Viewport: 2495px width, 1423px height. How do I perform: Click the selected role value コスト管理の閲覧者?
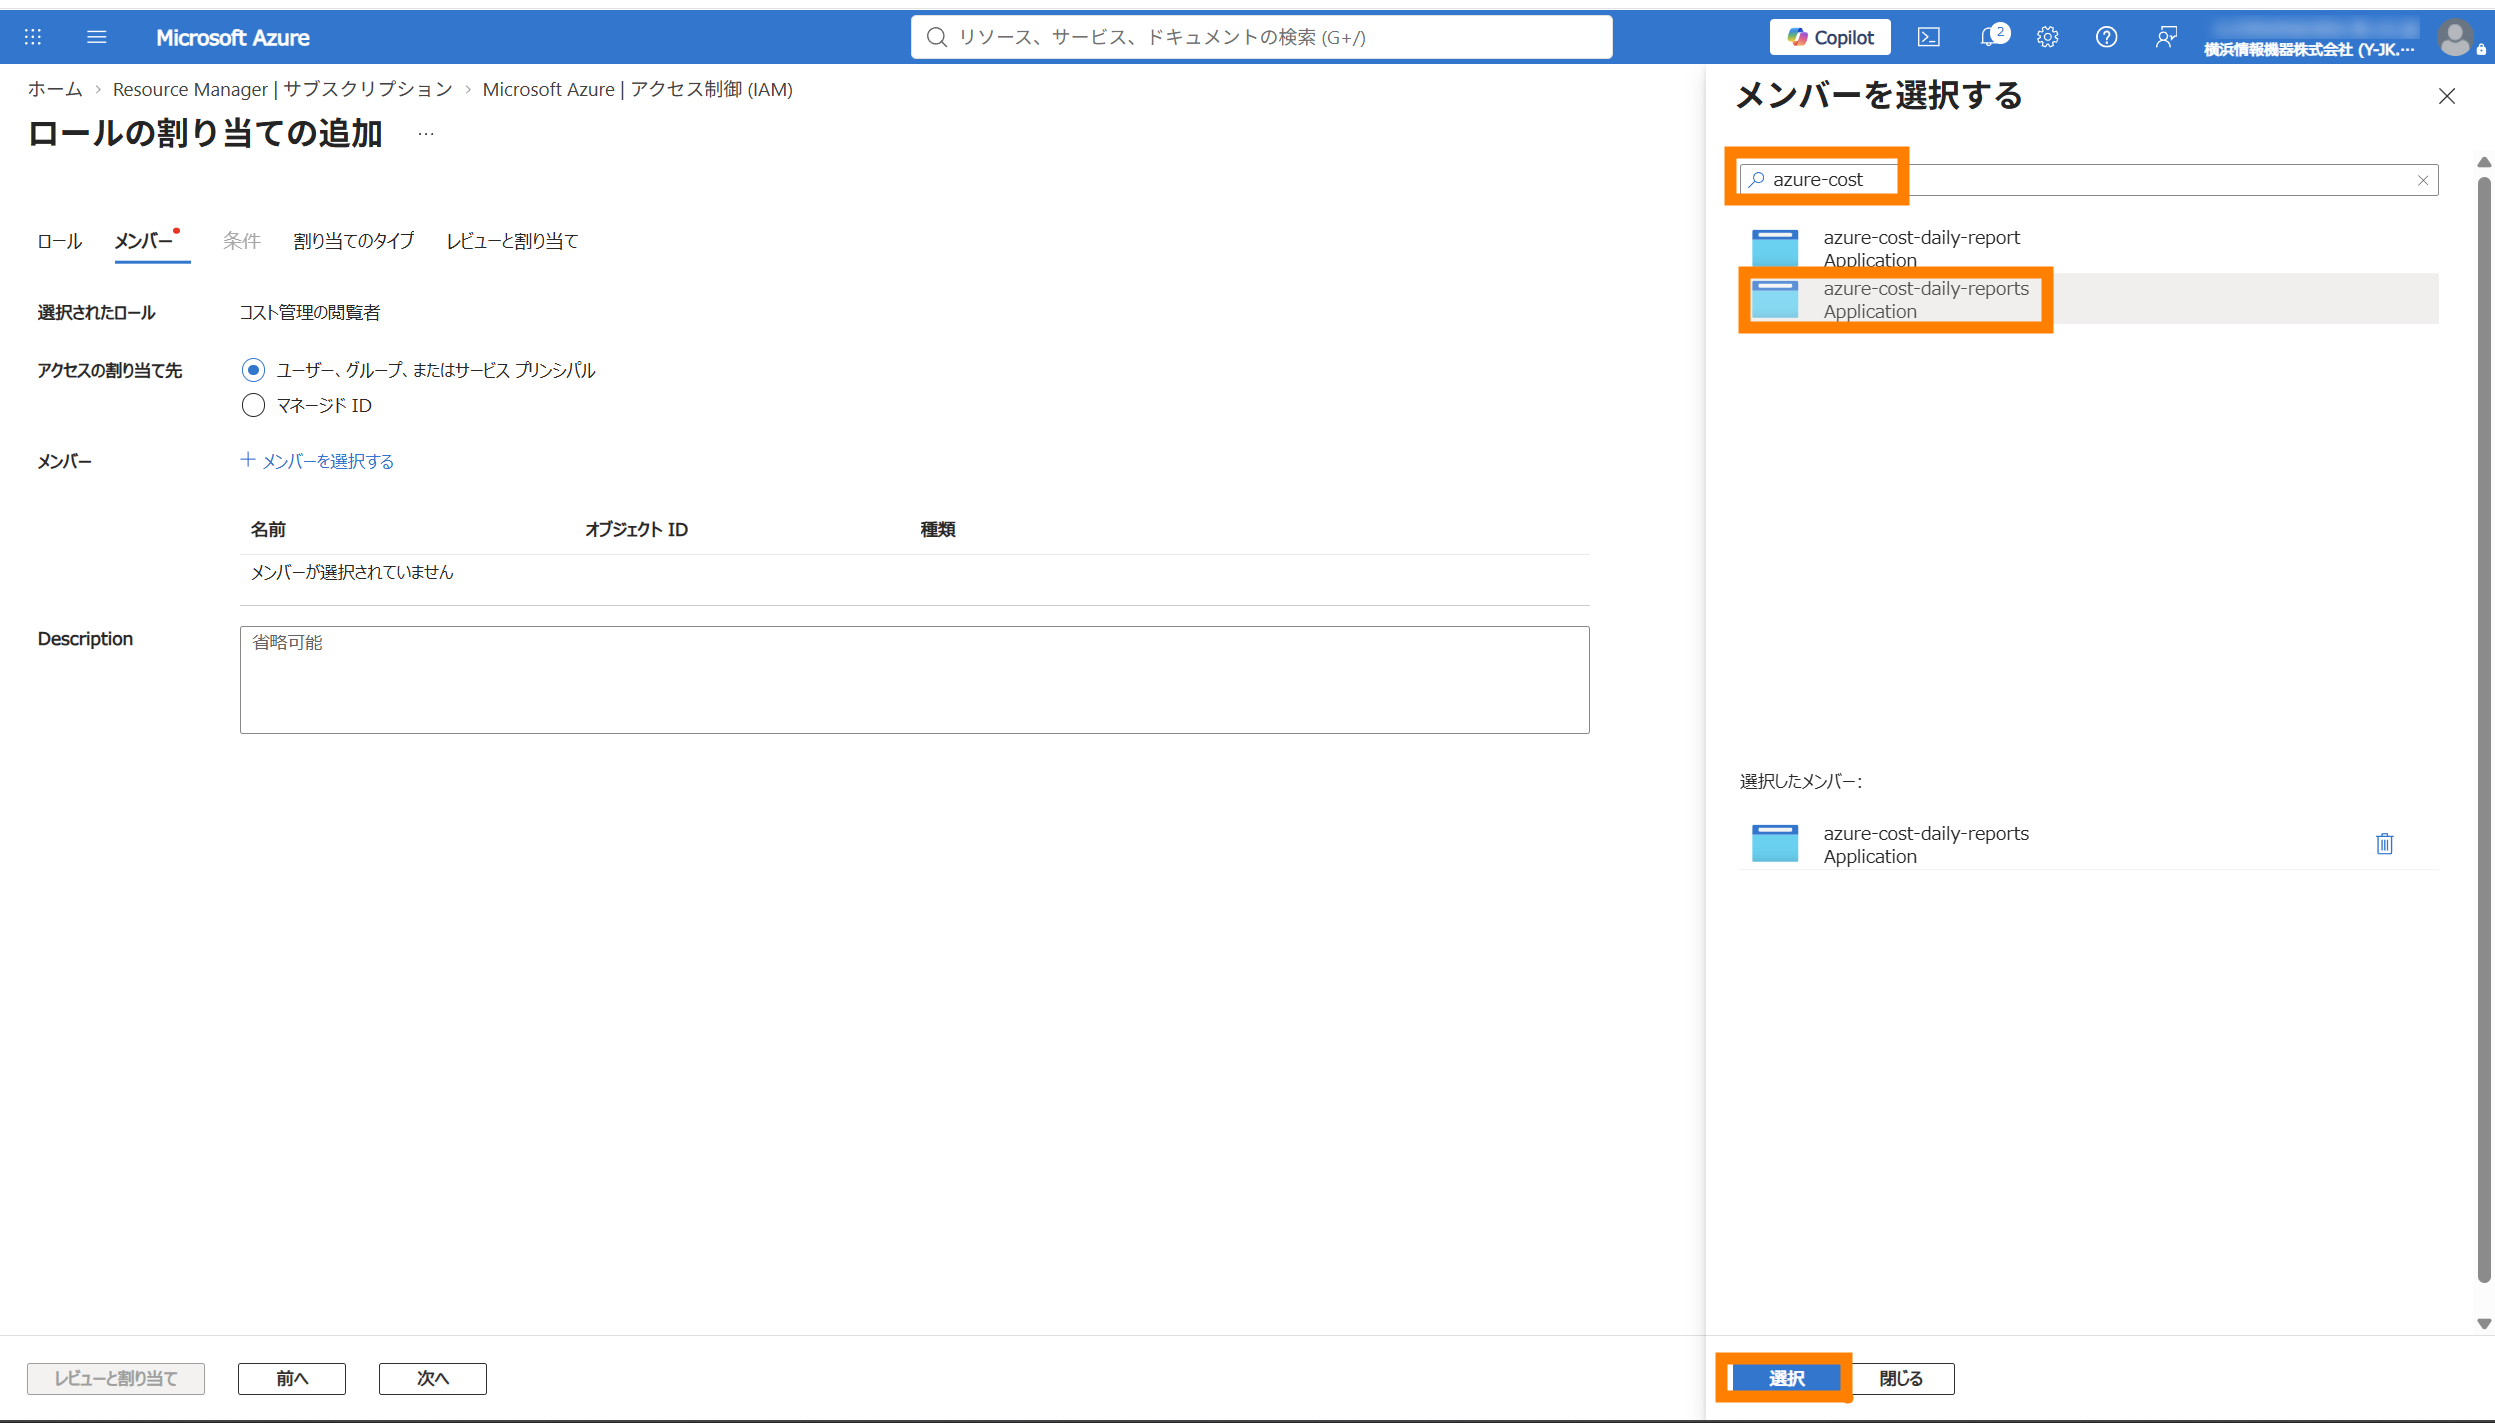click(310, 313)
